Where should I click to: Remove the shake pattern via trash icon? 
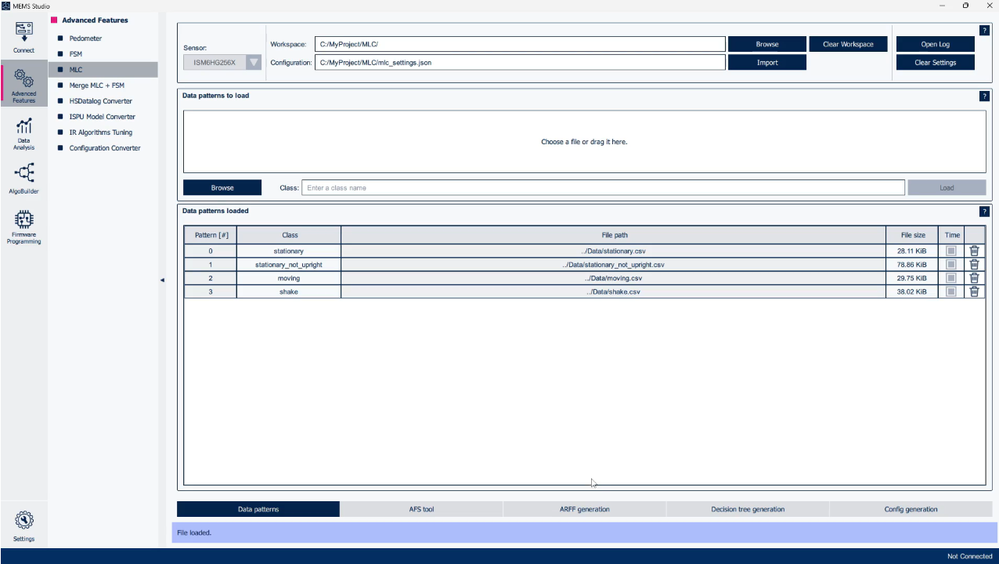[974, 292]
